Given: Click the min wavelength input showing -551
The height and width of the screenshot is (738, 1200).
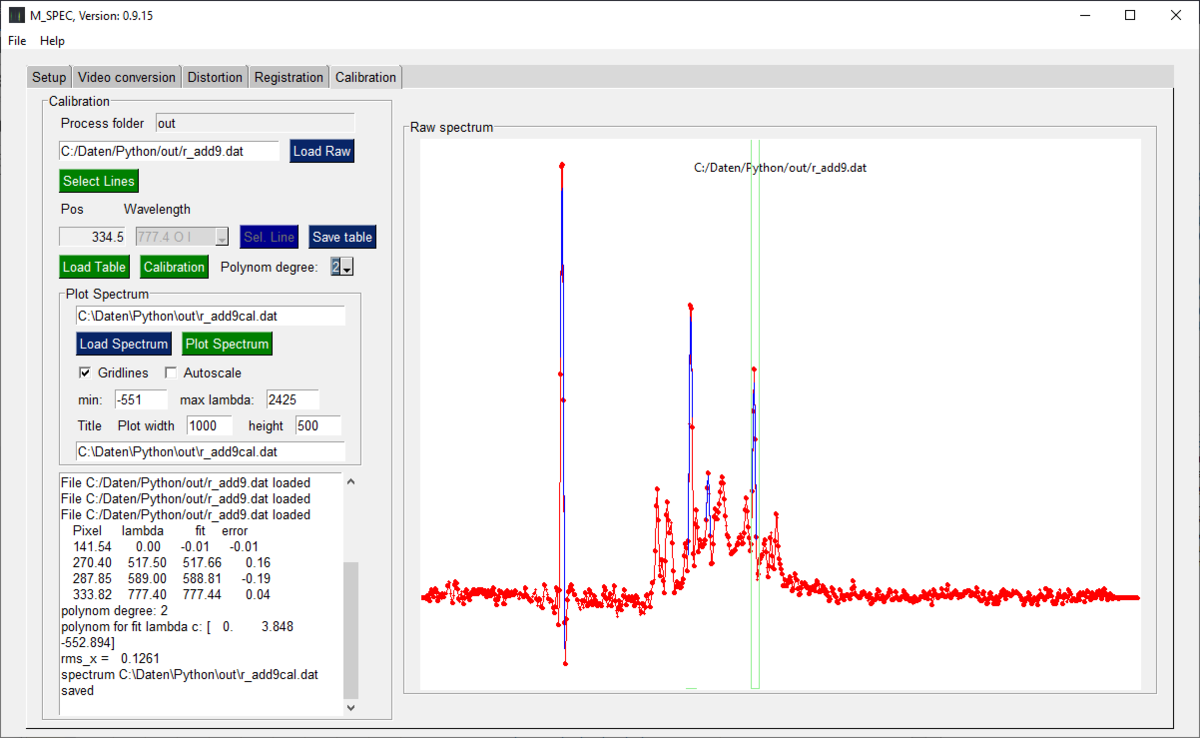Looking at the screenshot, I should [x=140, y=399].
